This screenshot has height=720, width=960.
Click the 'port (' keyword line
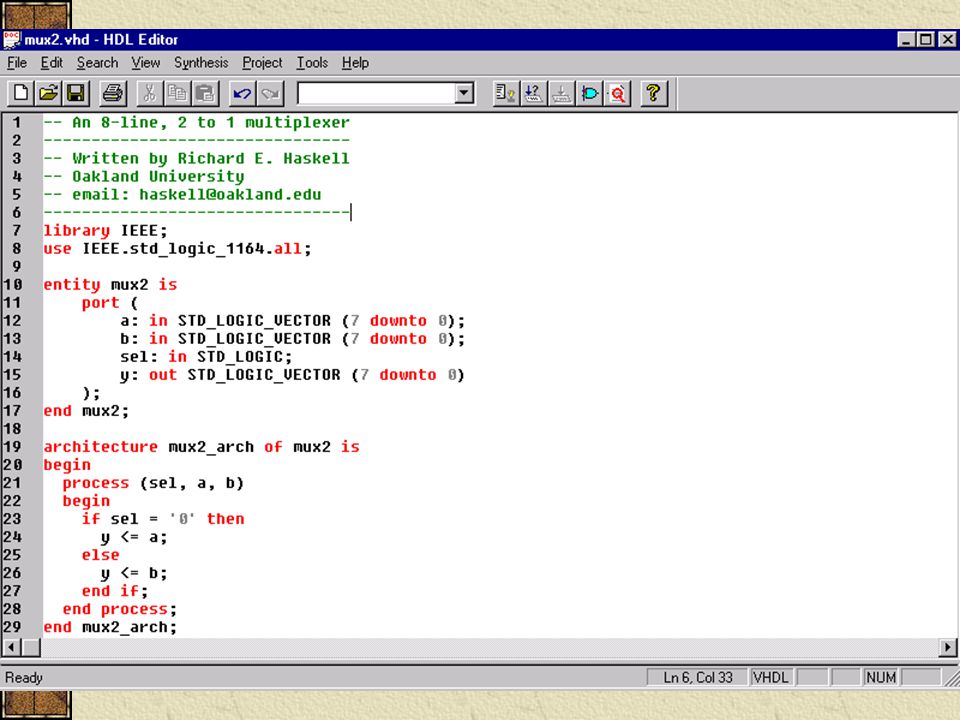110,302
